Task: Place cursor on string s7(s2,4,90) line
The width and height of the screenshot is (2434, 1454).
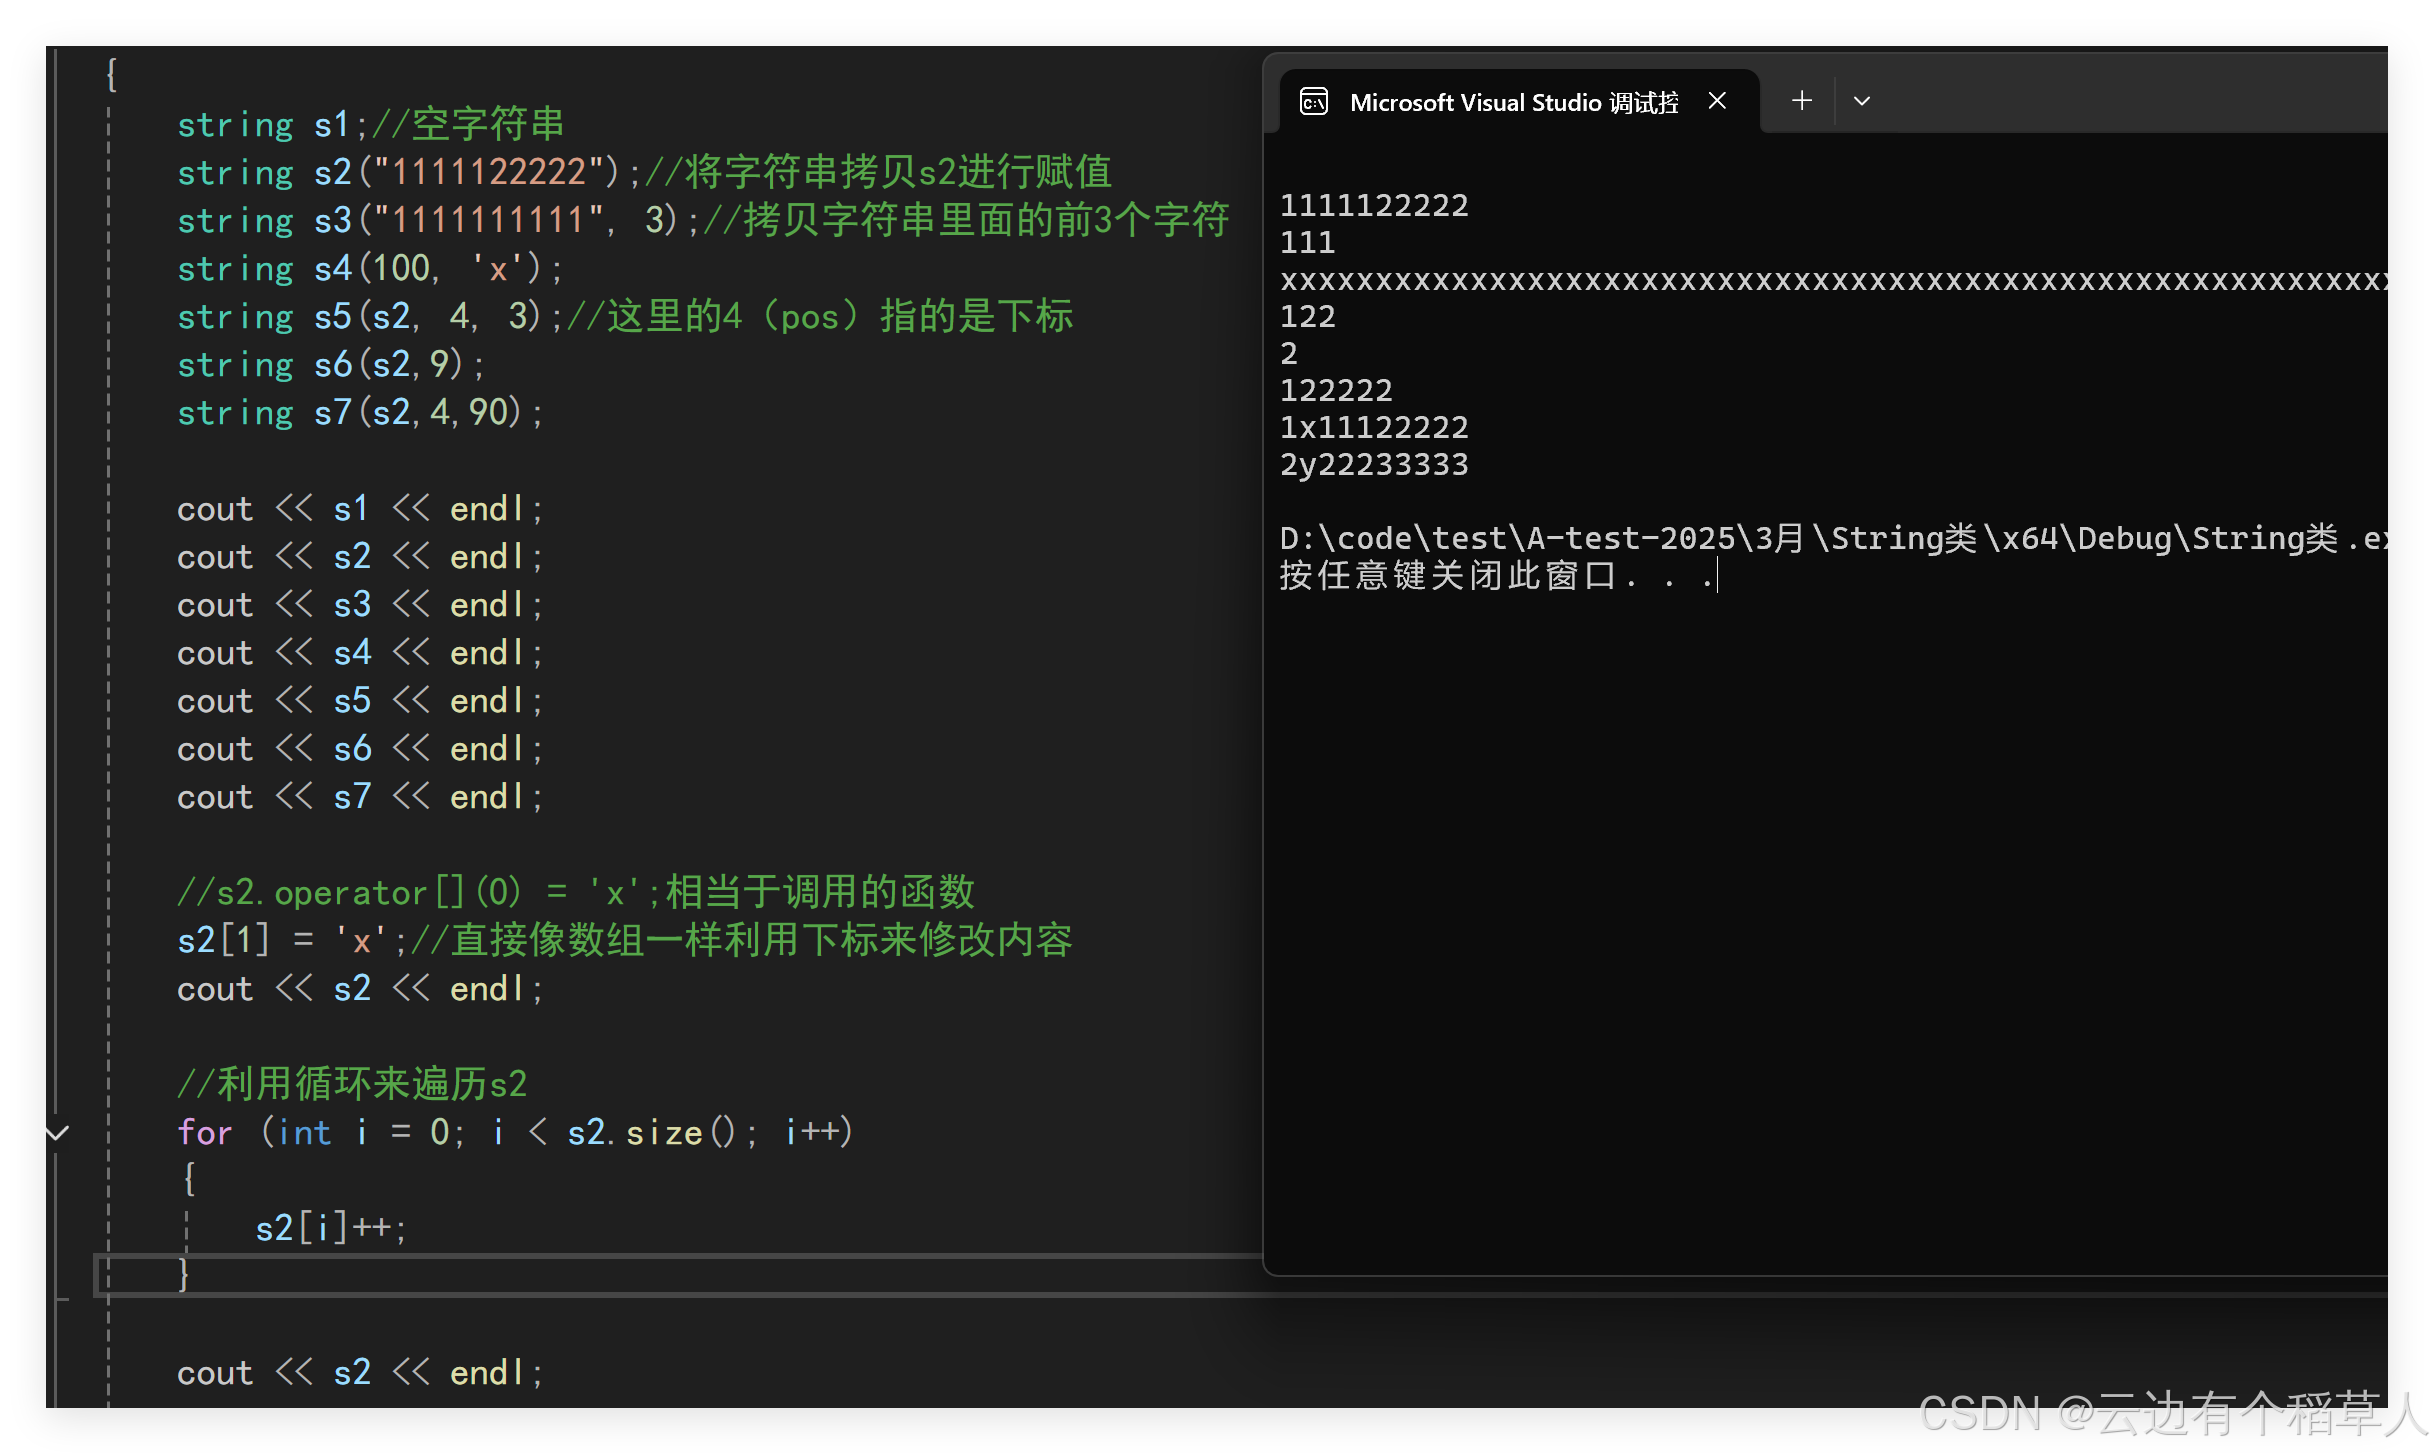Action: [x=360, y=413]
